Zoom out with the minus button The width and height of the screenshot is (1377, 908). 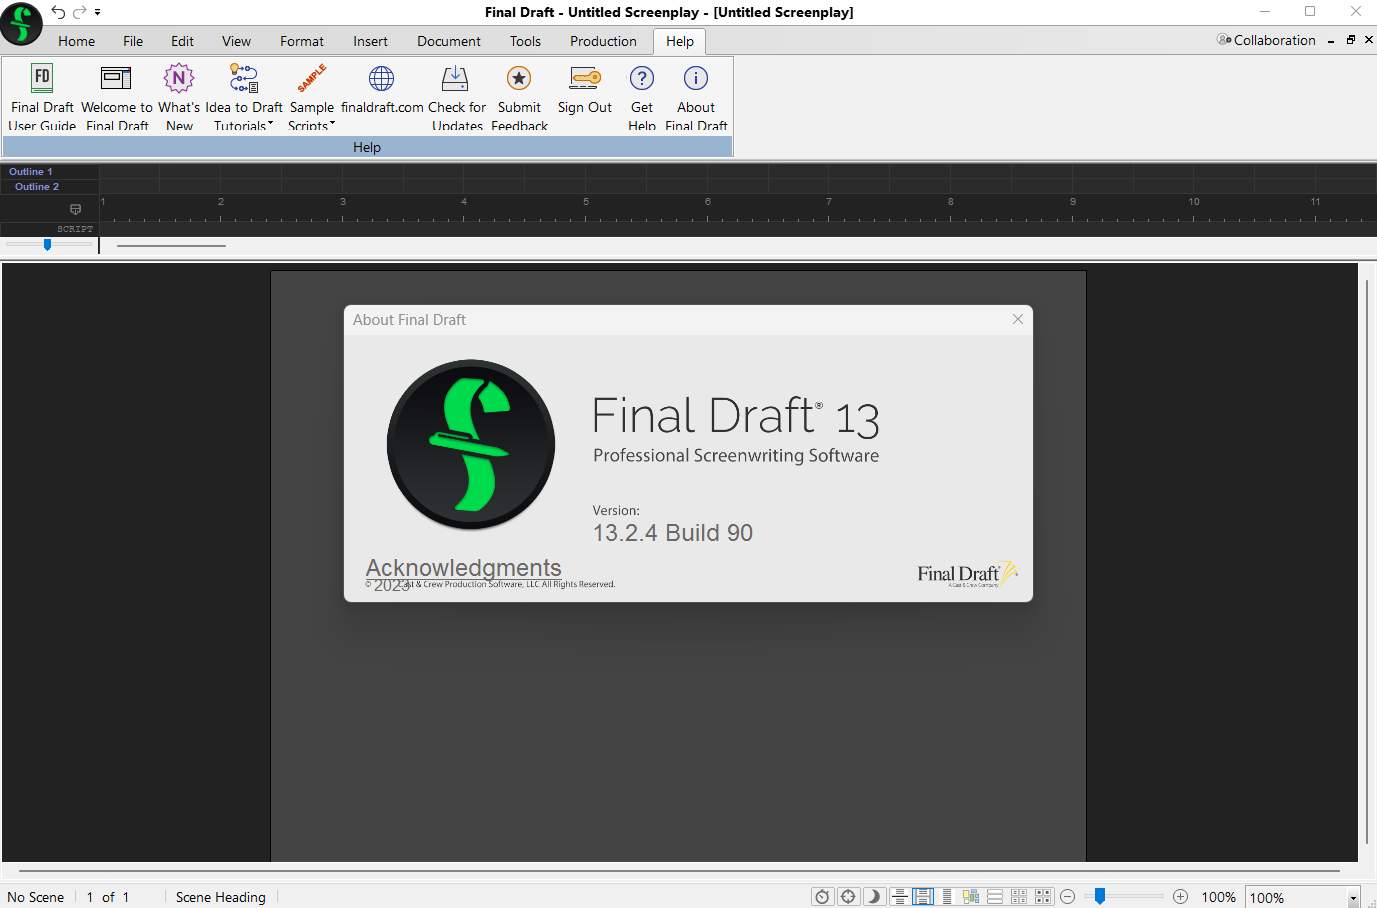pos(1067,897)
